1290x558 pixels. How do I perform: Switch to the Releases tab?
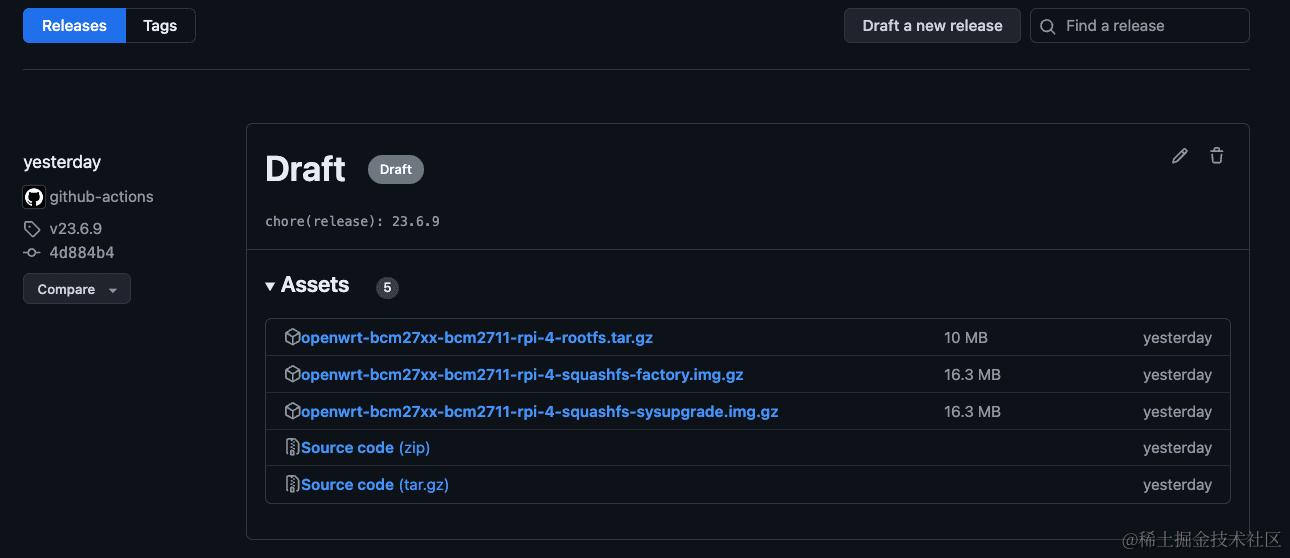point(74,26)
